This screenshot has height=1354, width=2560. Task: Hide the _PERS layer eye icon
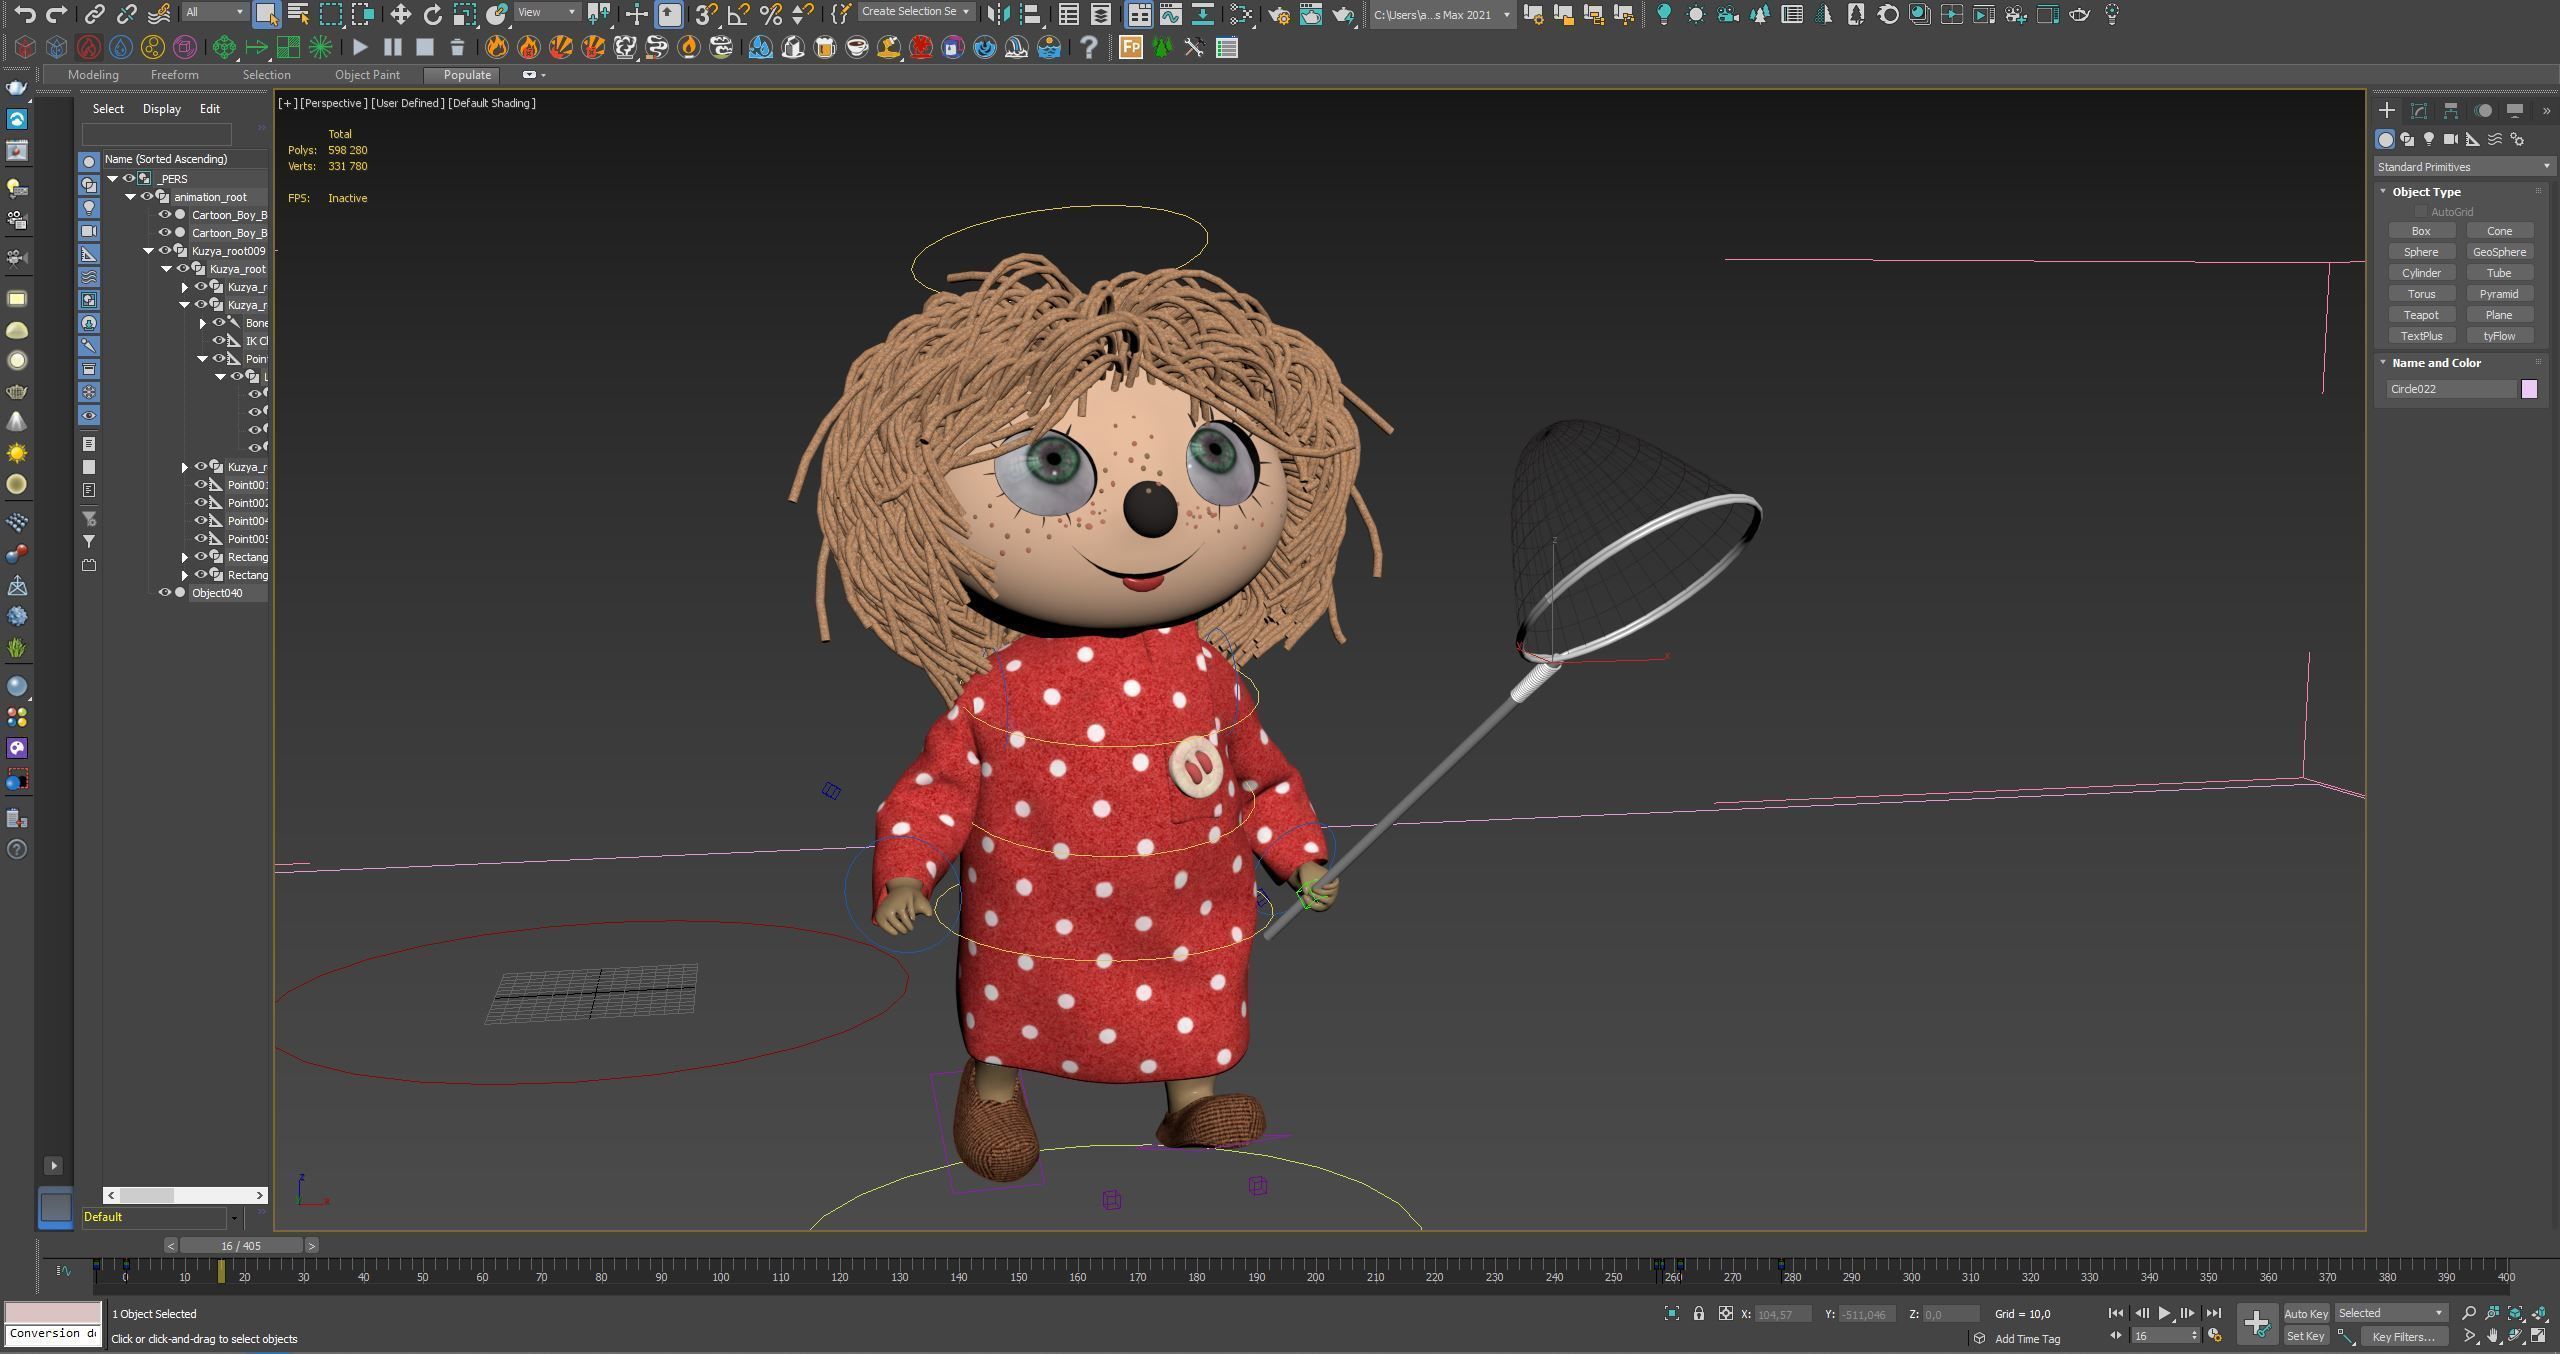[129, 178]
